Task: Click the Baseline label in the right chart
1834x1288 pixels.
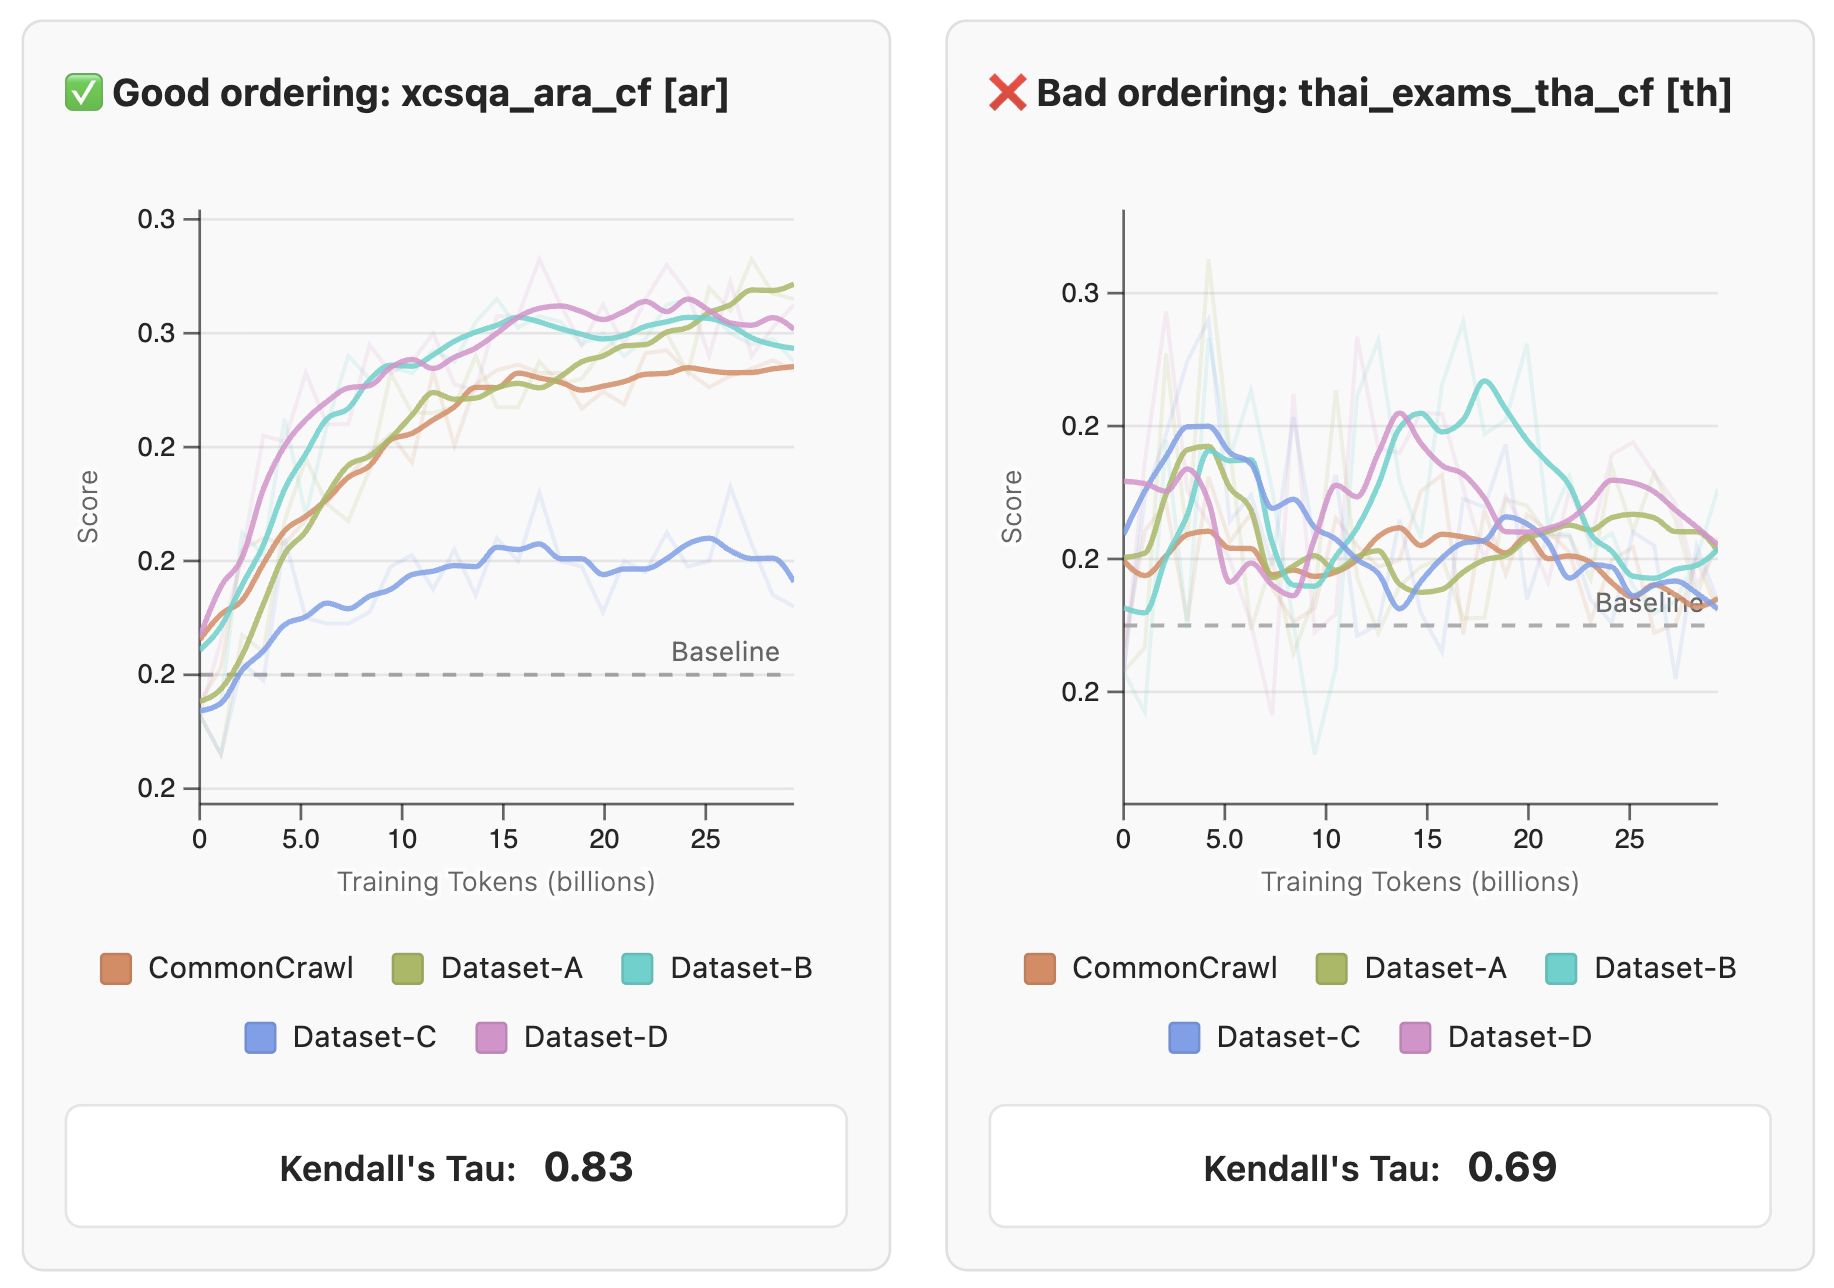Action: [x=1649, y=603]
